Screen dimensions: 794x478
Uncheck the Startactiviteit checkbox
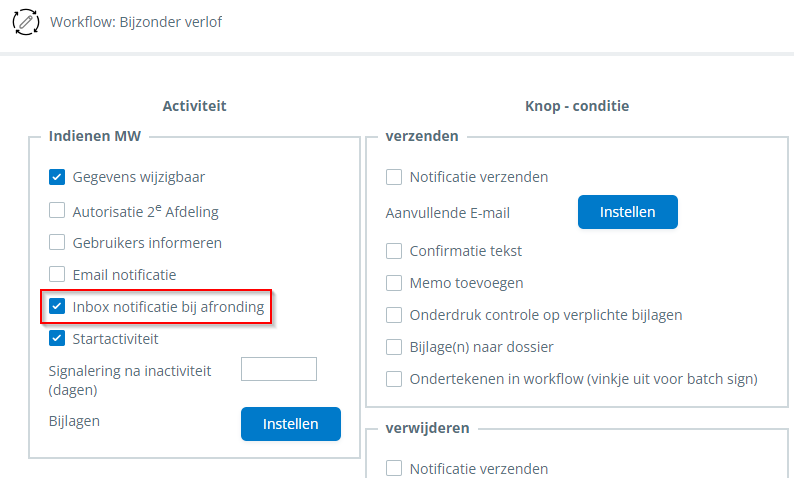click(x=57, y=338)
